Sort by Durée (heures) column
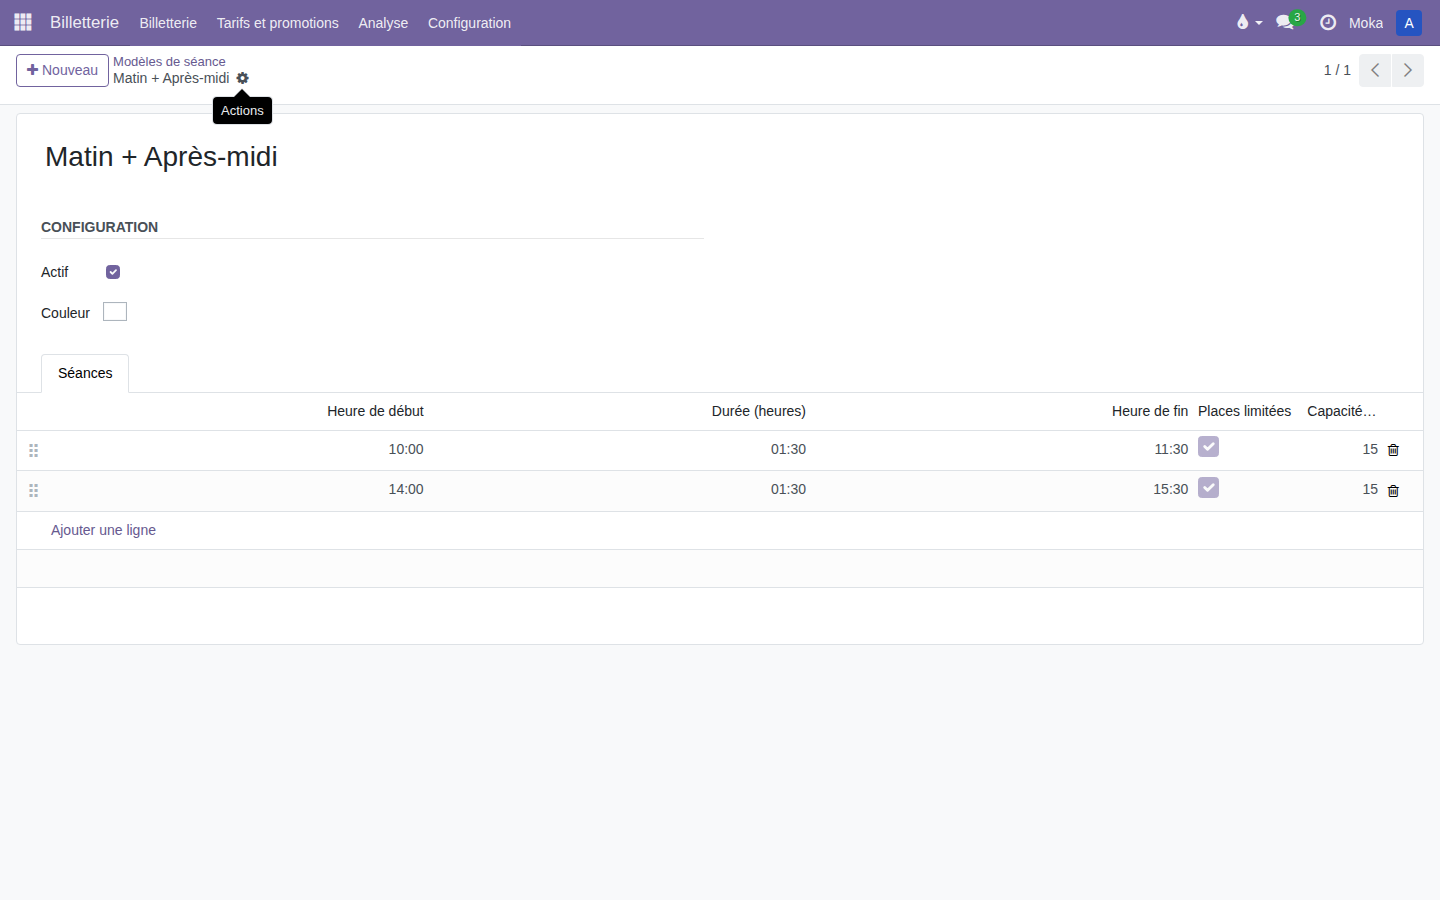 click(758, 411)
